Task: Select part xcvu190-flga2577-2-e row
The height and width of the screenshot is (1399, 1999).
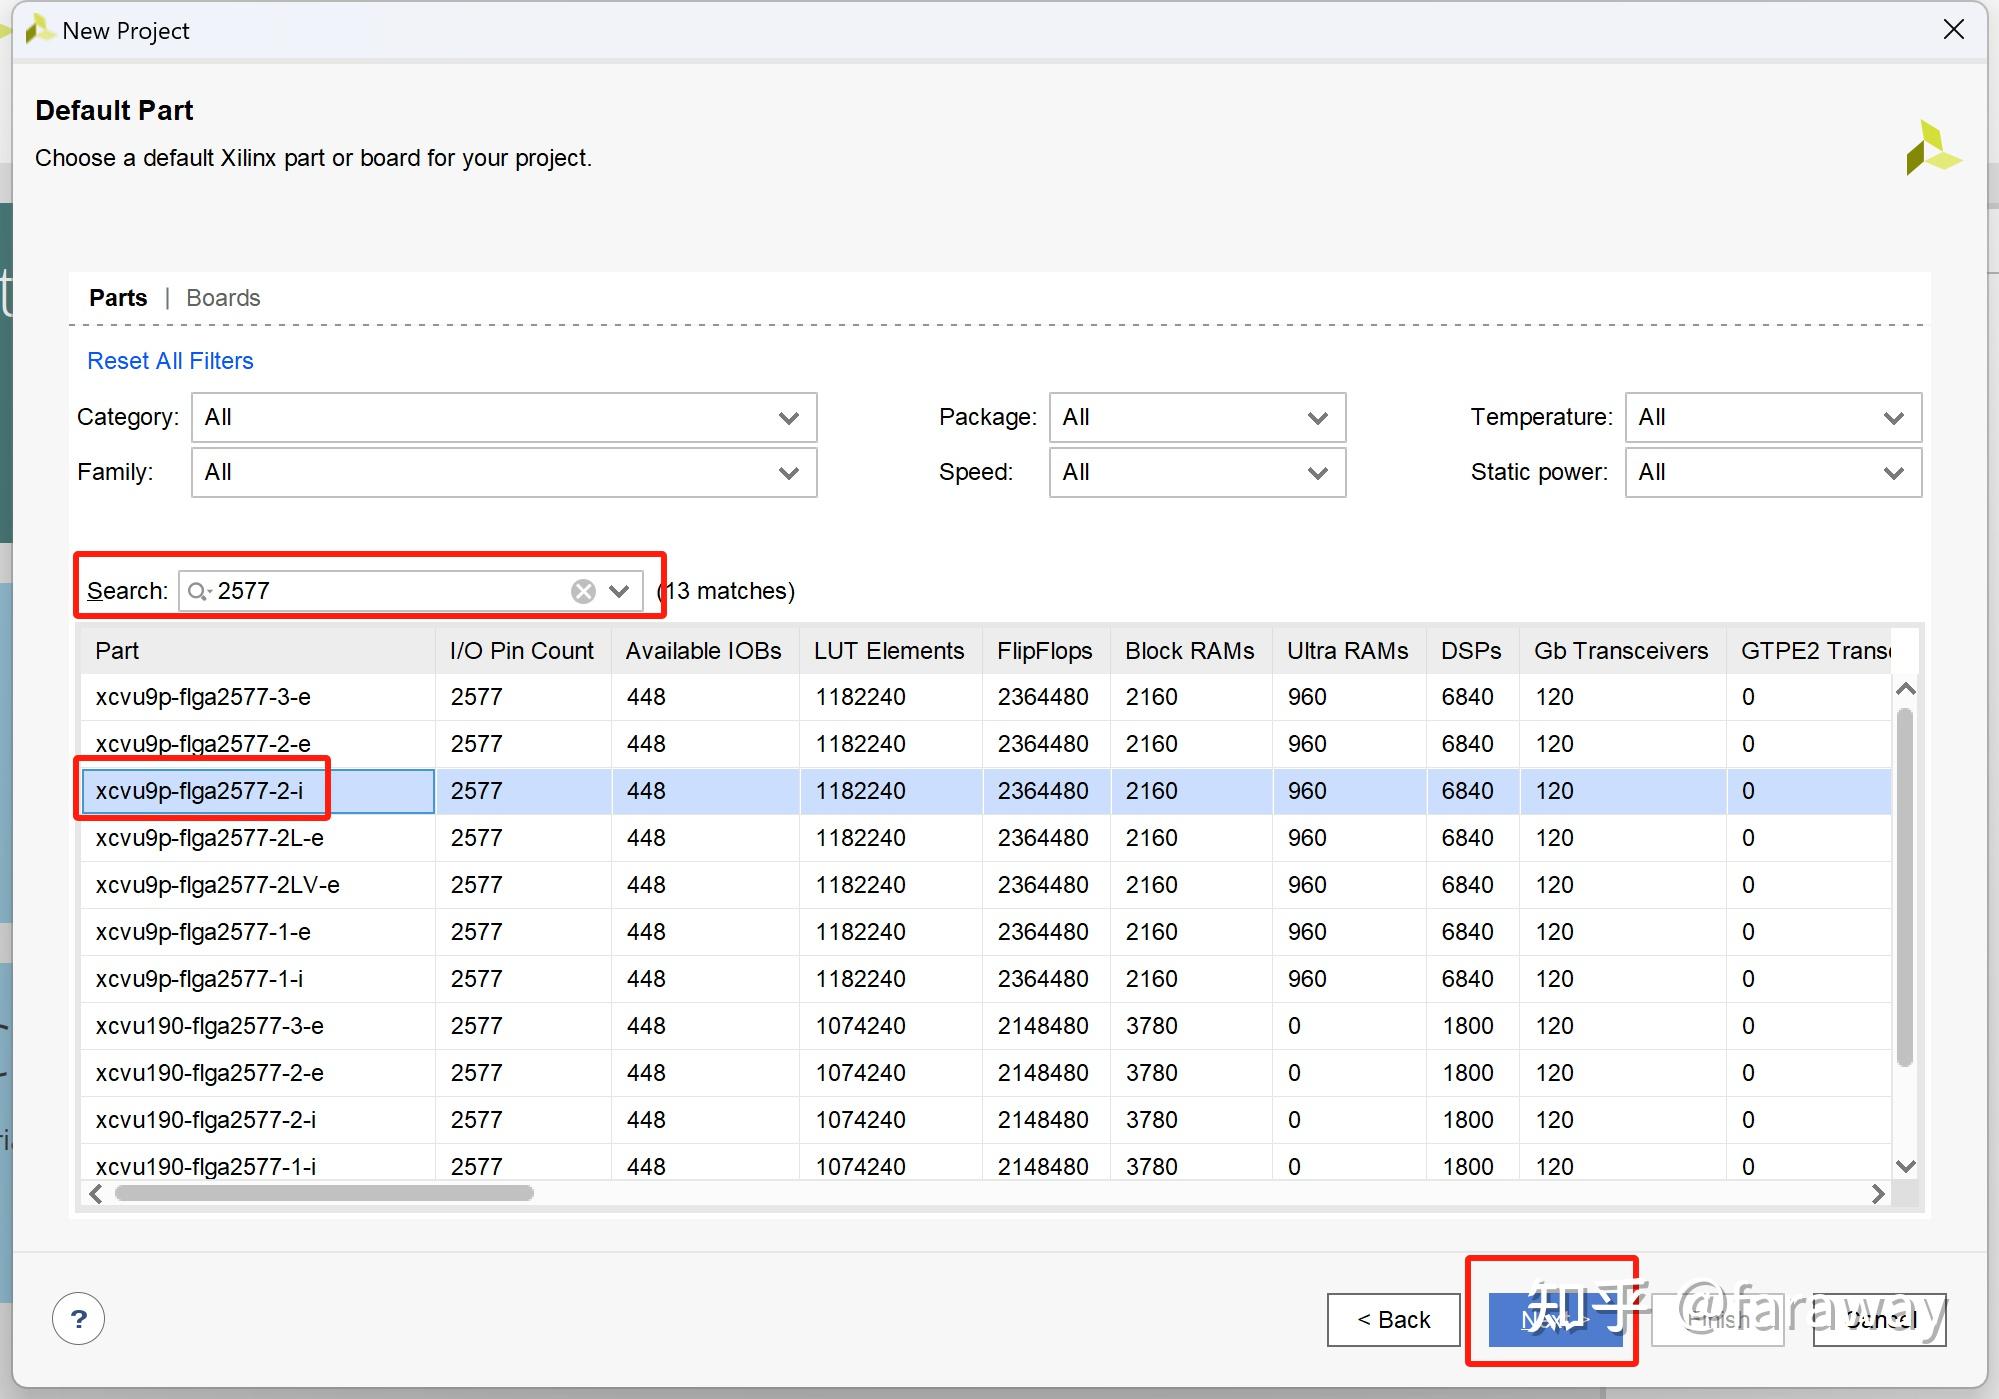Action: click(x=210, y=1073)
